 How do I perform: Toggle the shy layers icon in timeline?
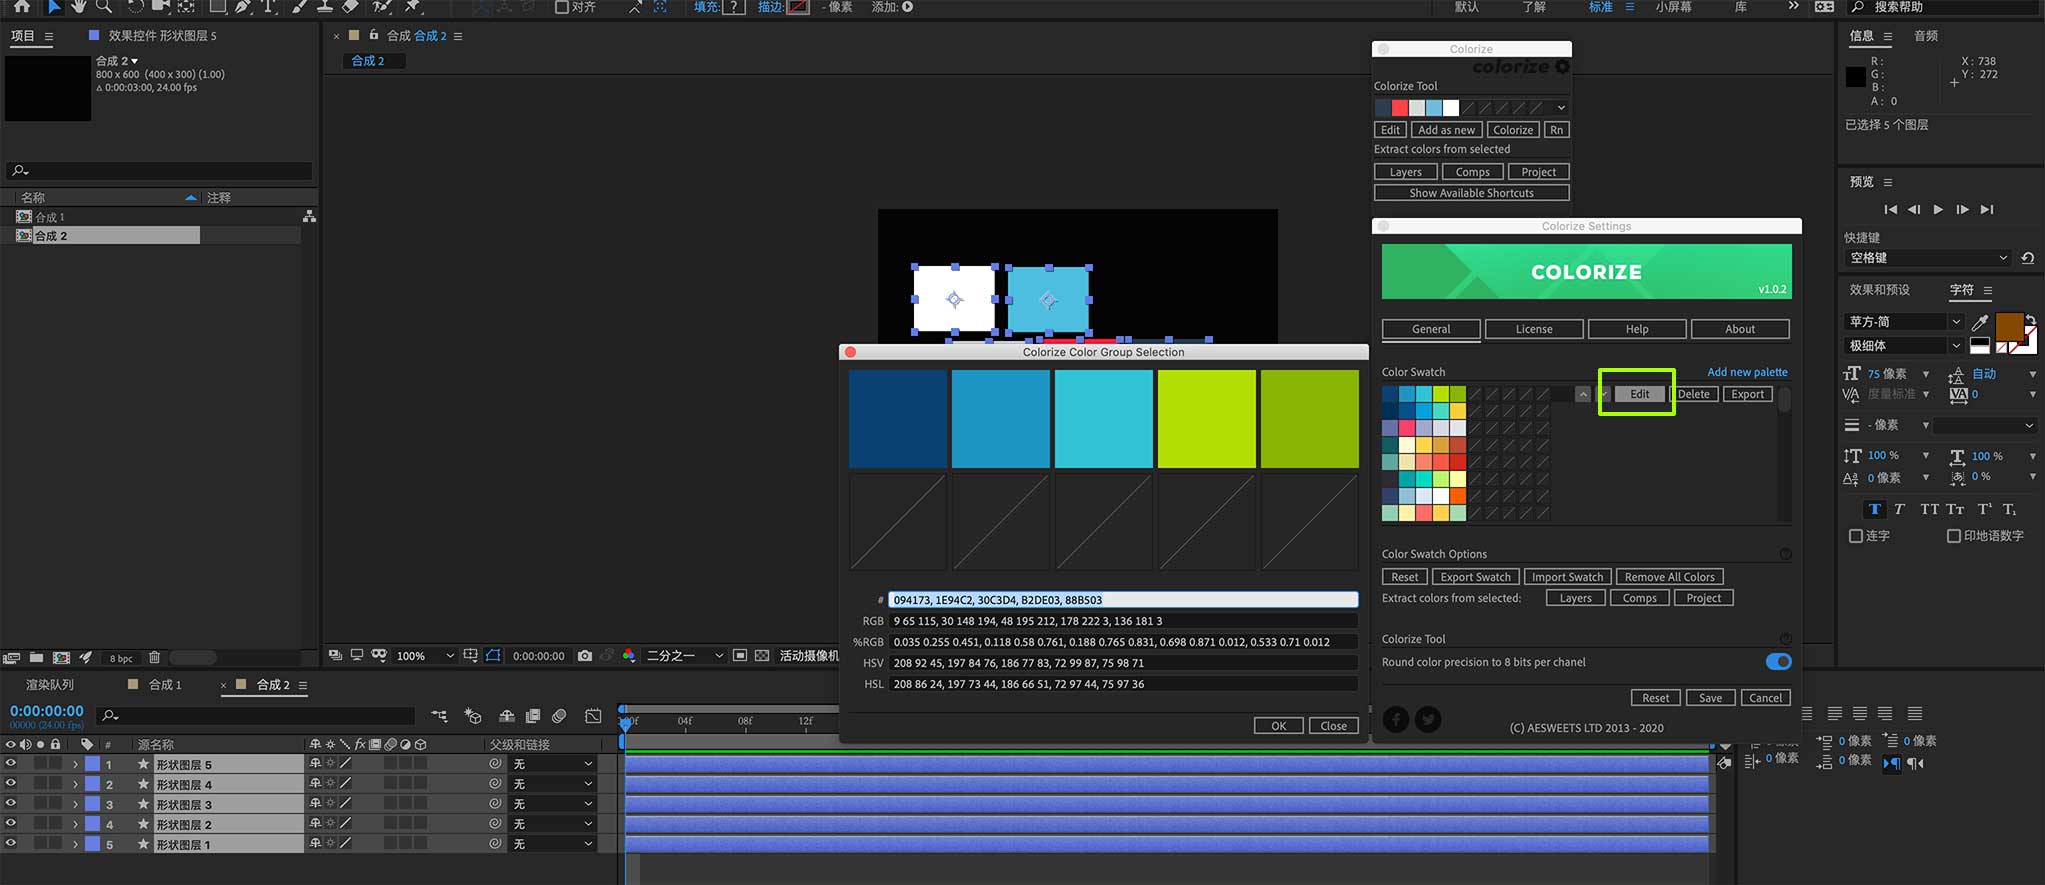coord(507,716)
